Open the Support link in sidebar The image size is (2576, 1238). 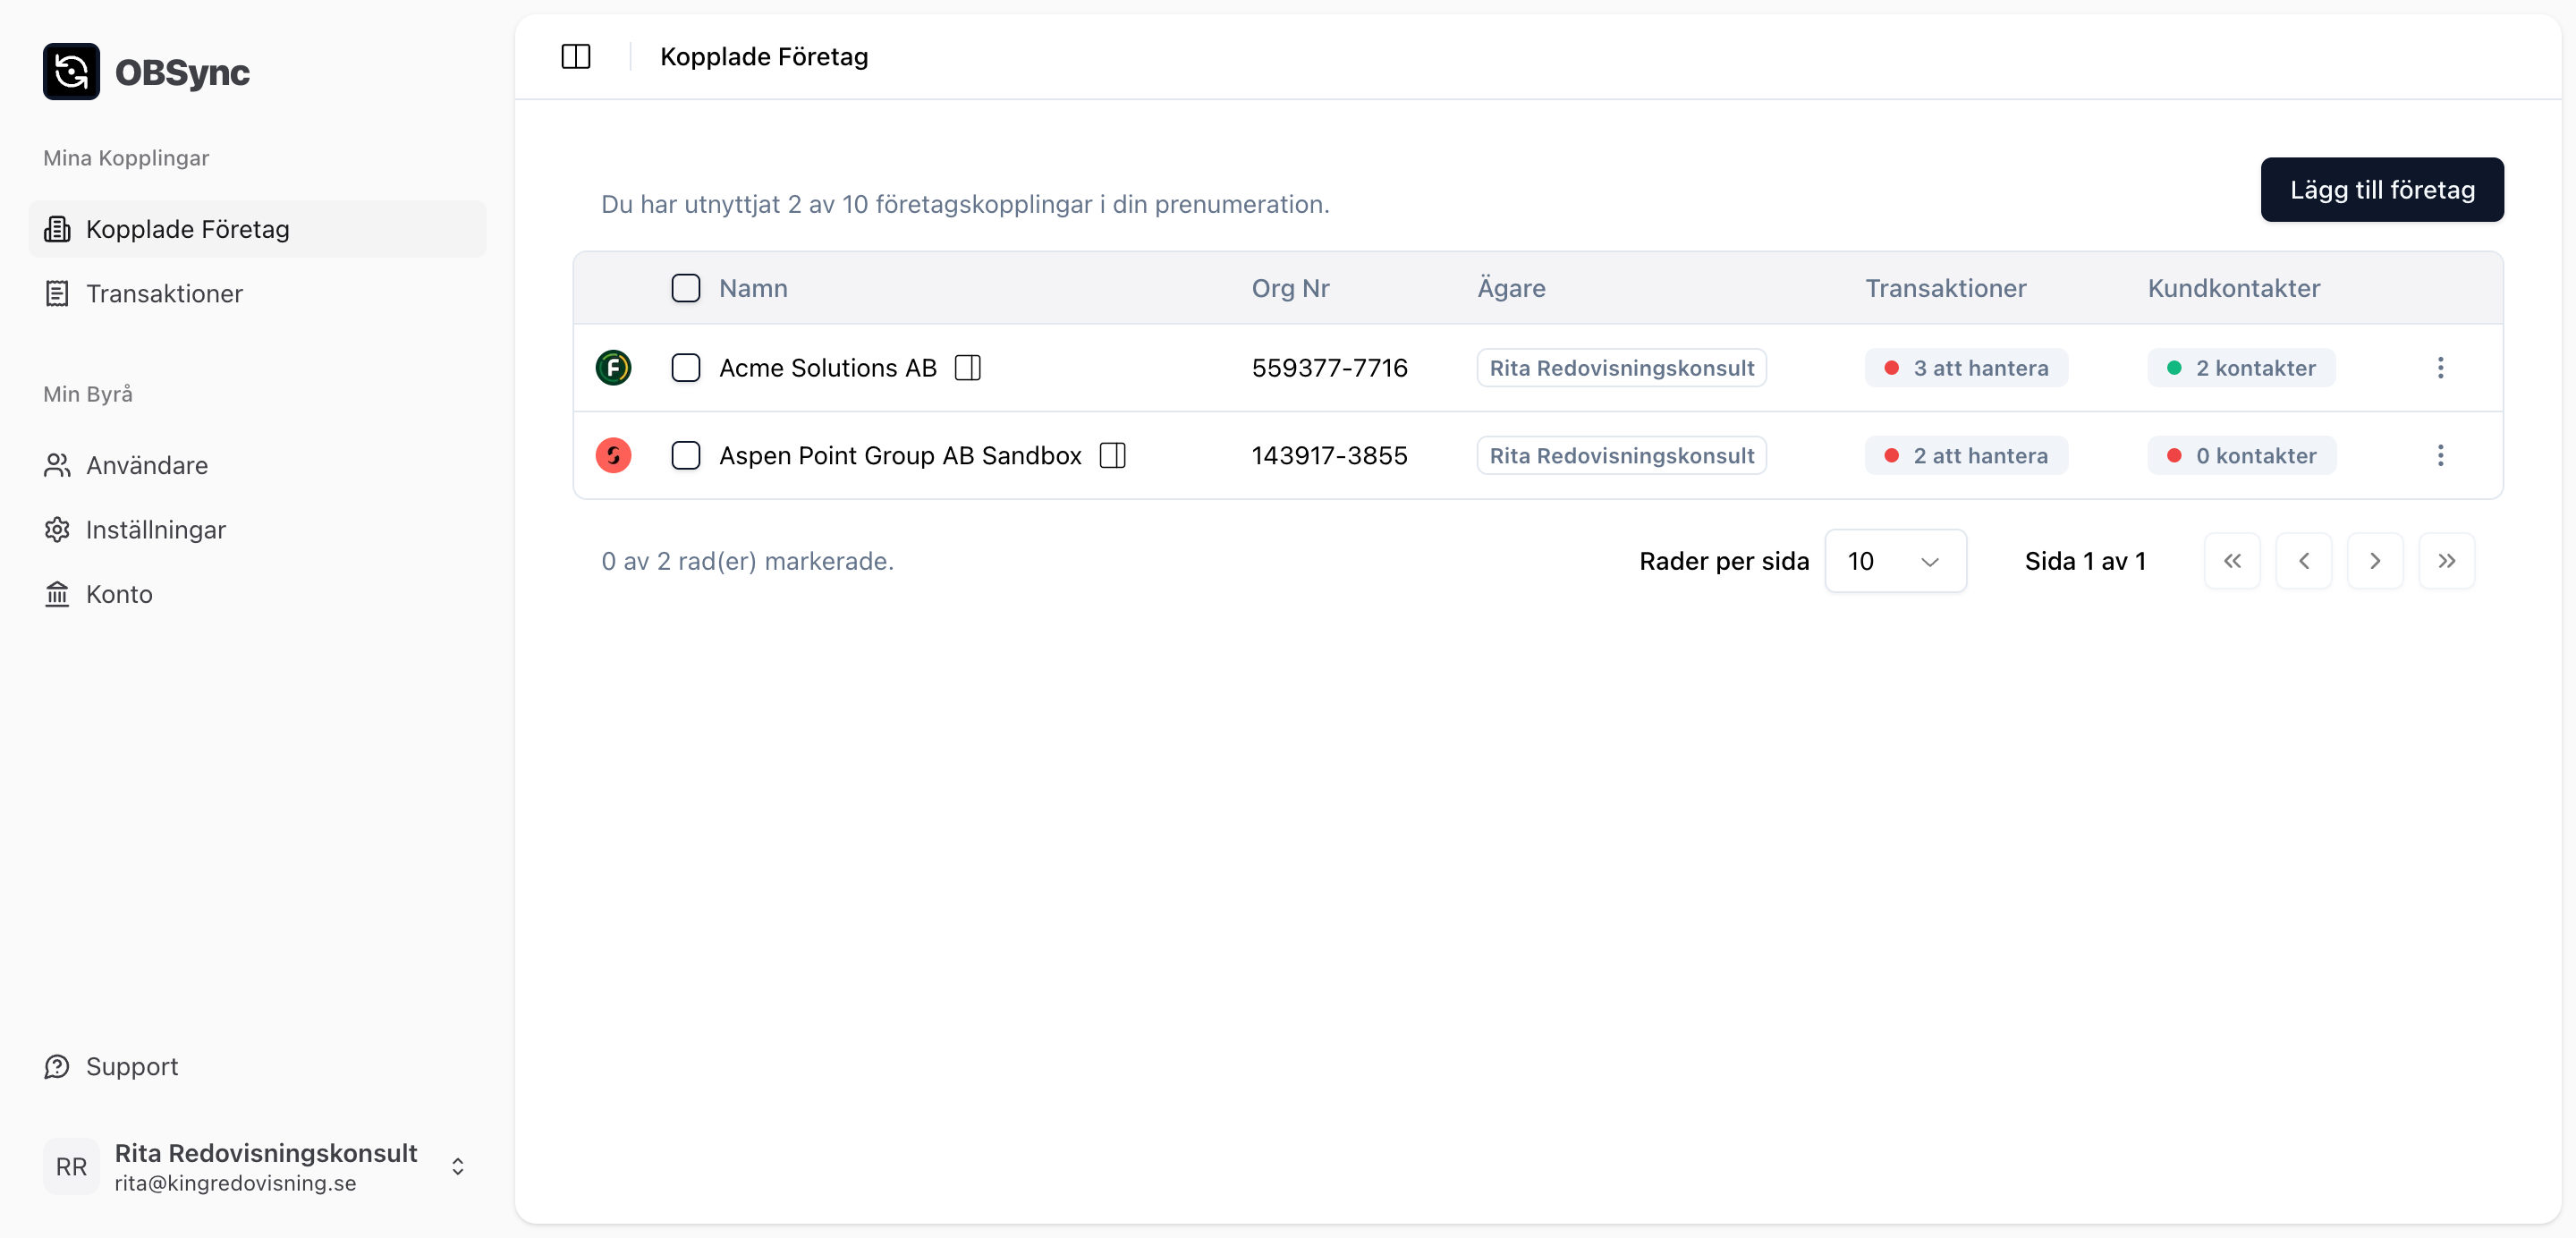pos(131,1066)
